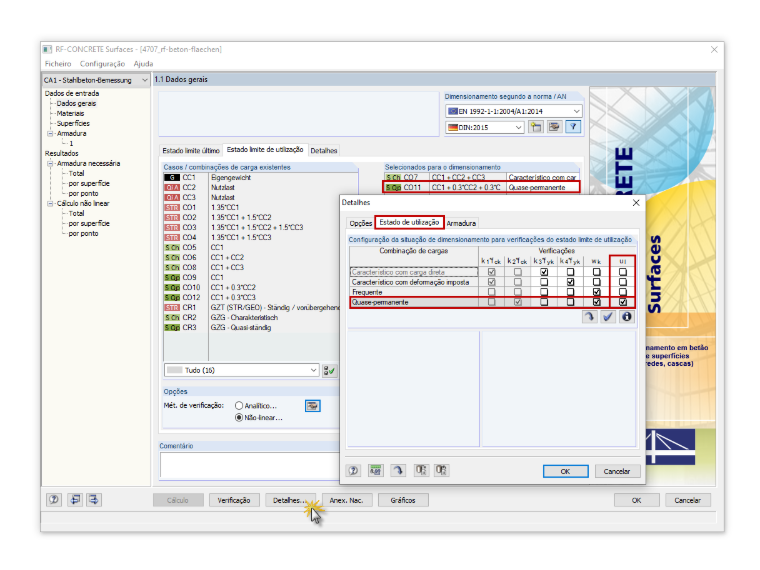Select Dados gerais in the navigator tree
The image size is (760, 570).
coord(76,104)
